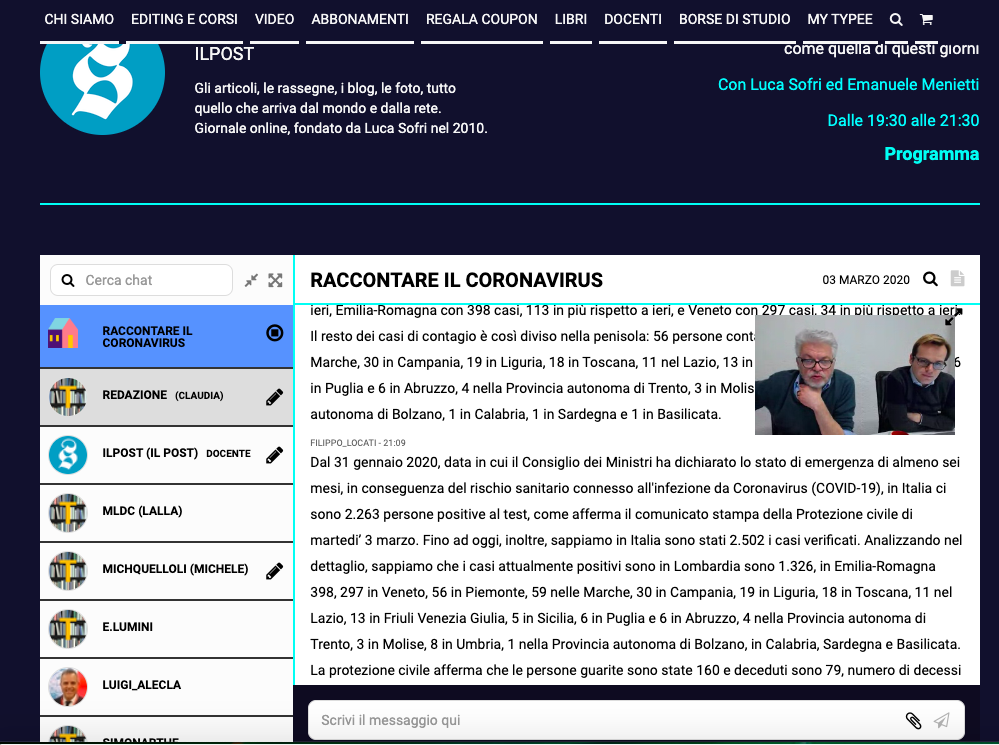Go to the Abbonamenti menu item
The image size is (999, 745).
click(x=360, y=20)
